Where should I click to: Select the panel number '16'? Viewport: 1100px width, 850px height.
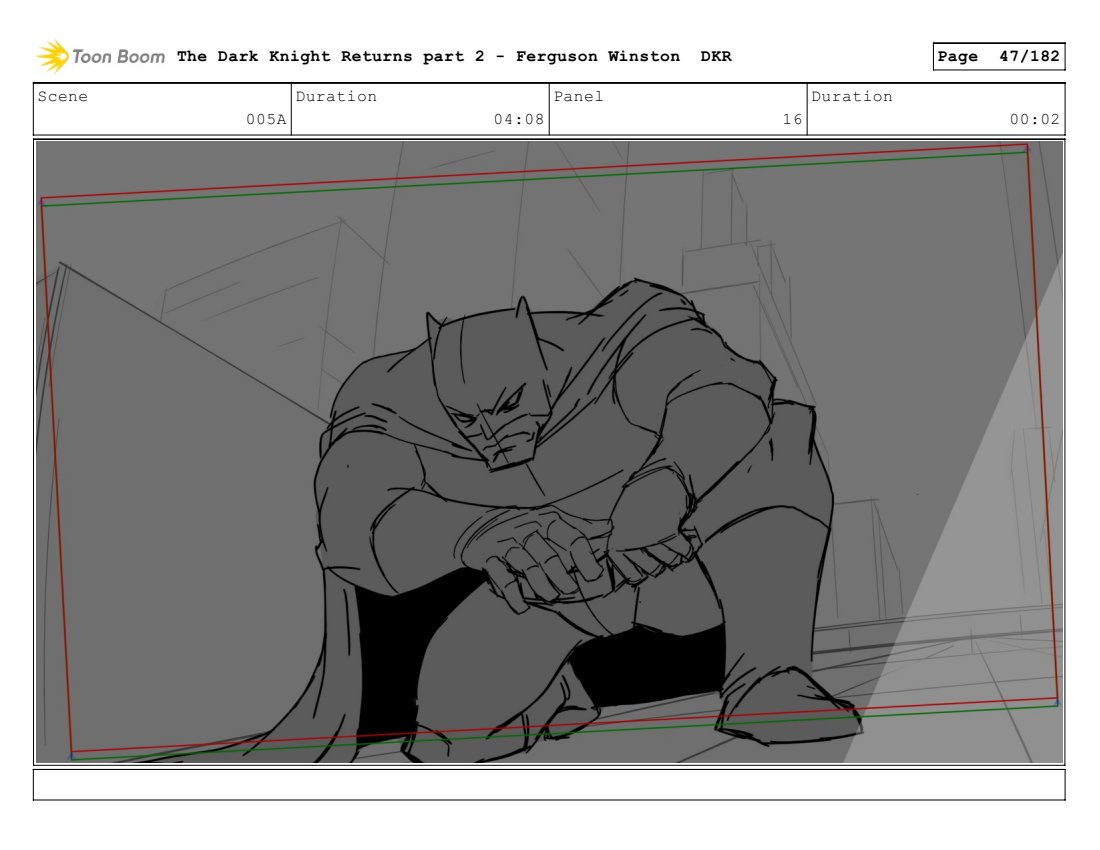point(792,119)
